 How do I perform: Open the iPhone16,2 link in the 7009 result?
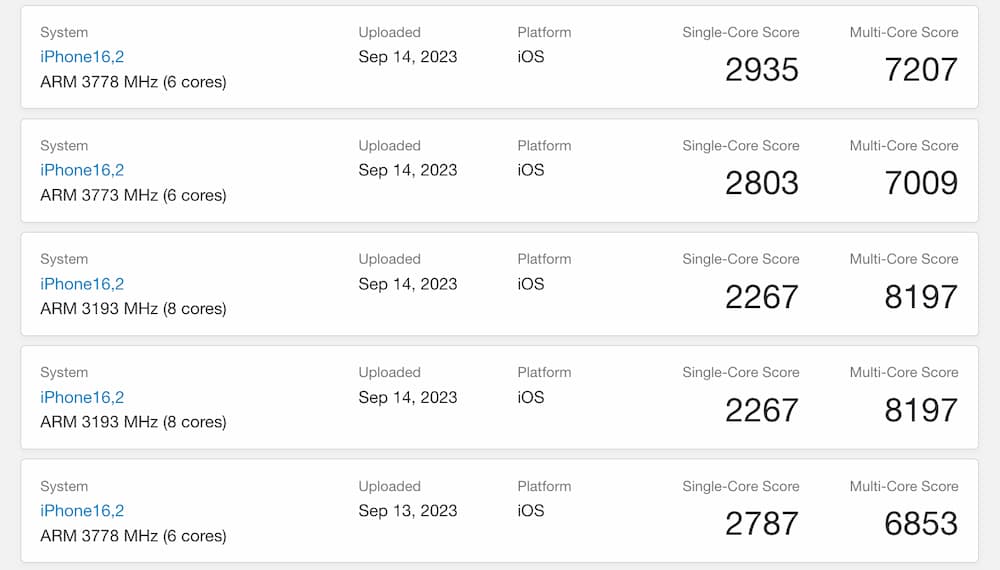pos(82,170)
